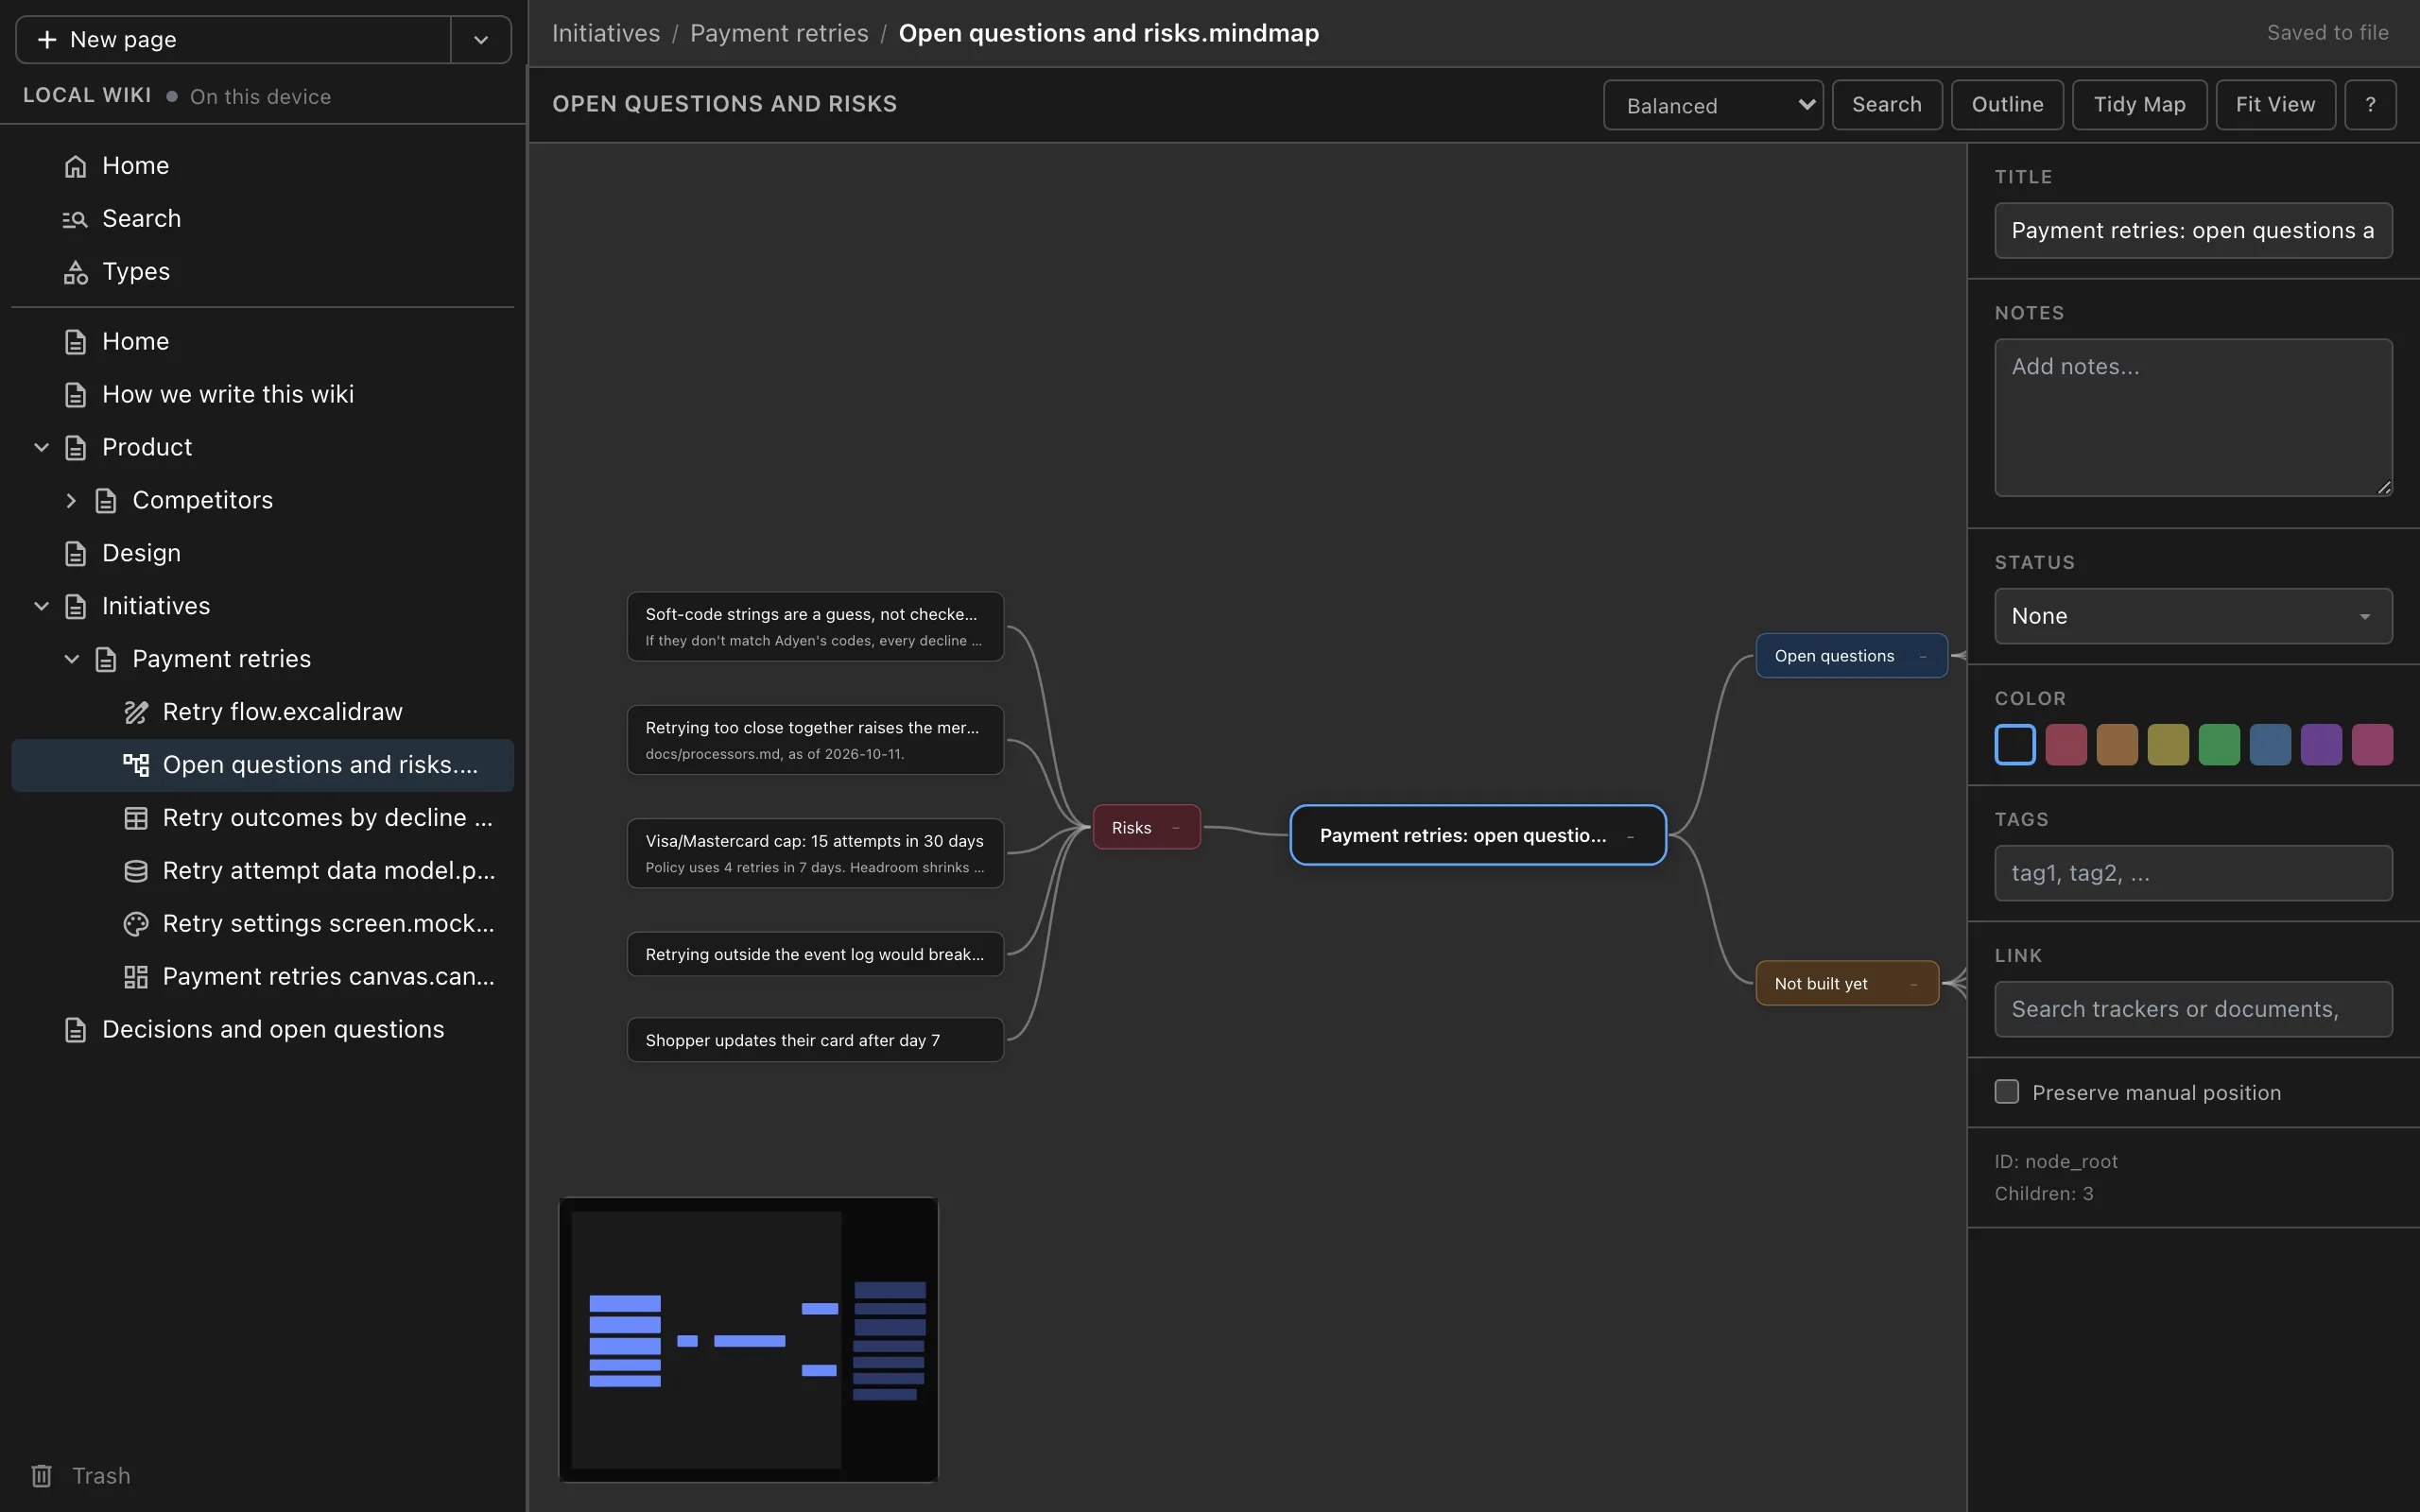
Task: Expand the Competitors tree chevron
Action: [71, 501]
